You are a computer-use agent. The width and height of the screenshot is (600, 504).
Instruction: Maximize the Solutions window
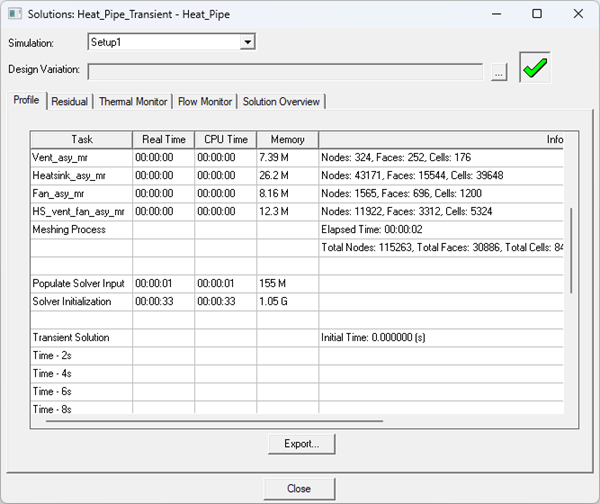click(537, 14)
